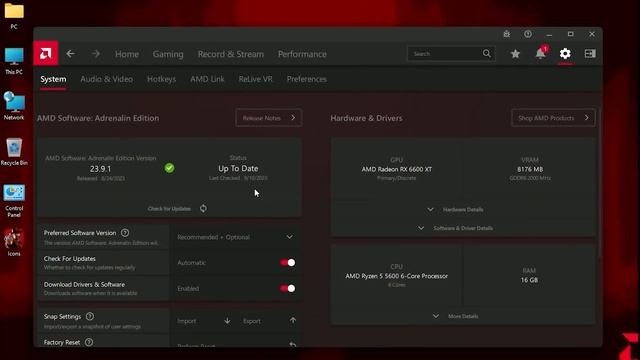Toggle Download Drivers & Software switch
This screenshot has height=360, width=640.
287,288
